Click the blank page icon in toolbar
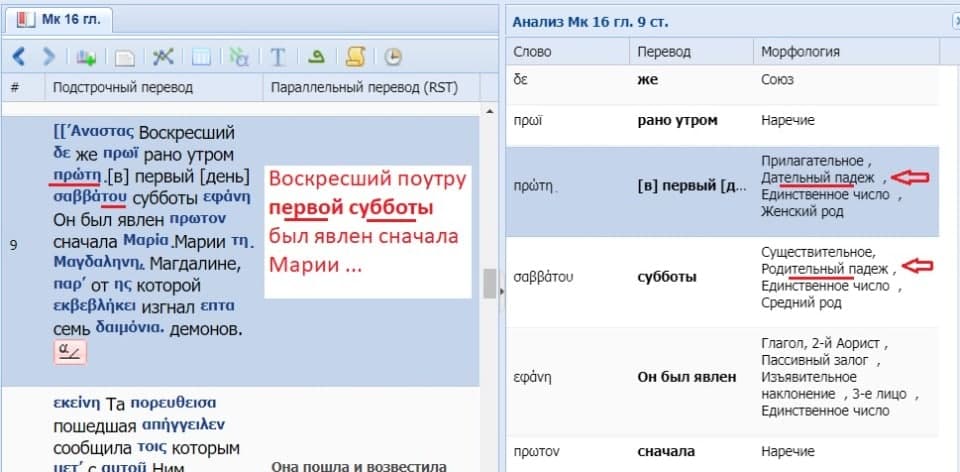This screenshot has height=472, width=960. point(125,57)
